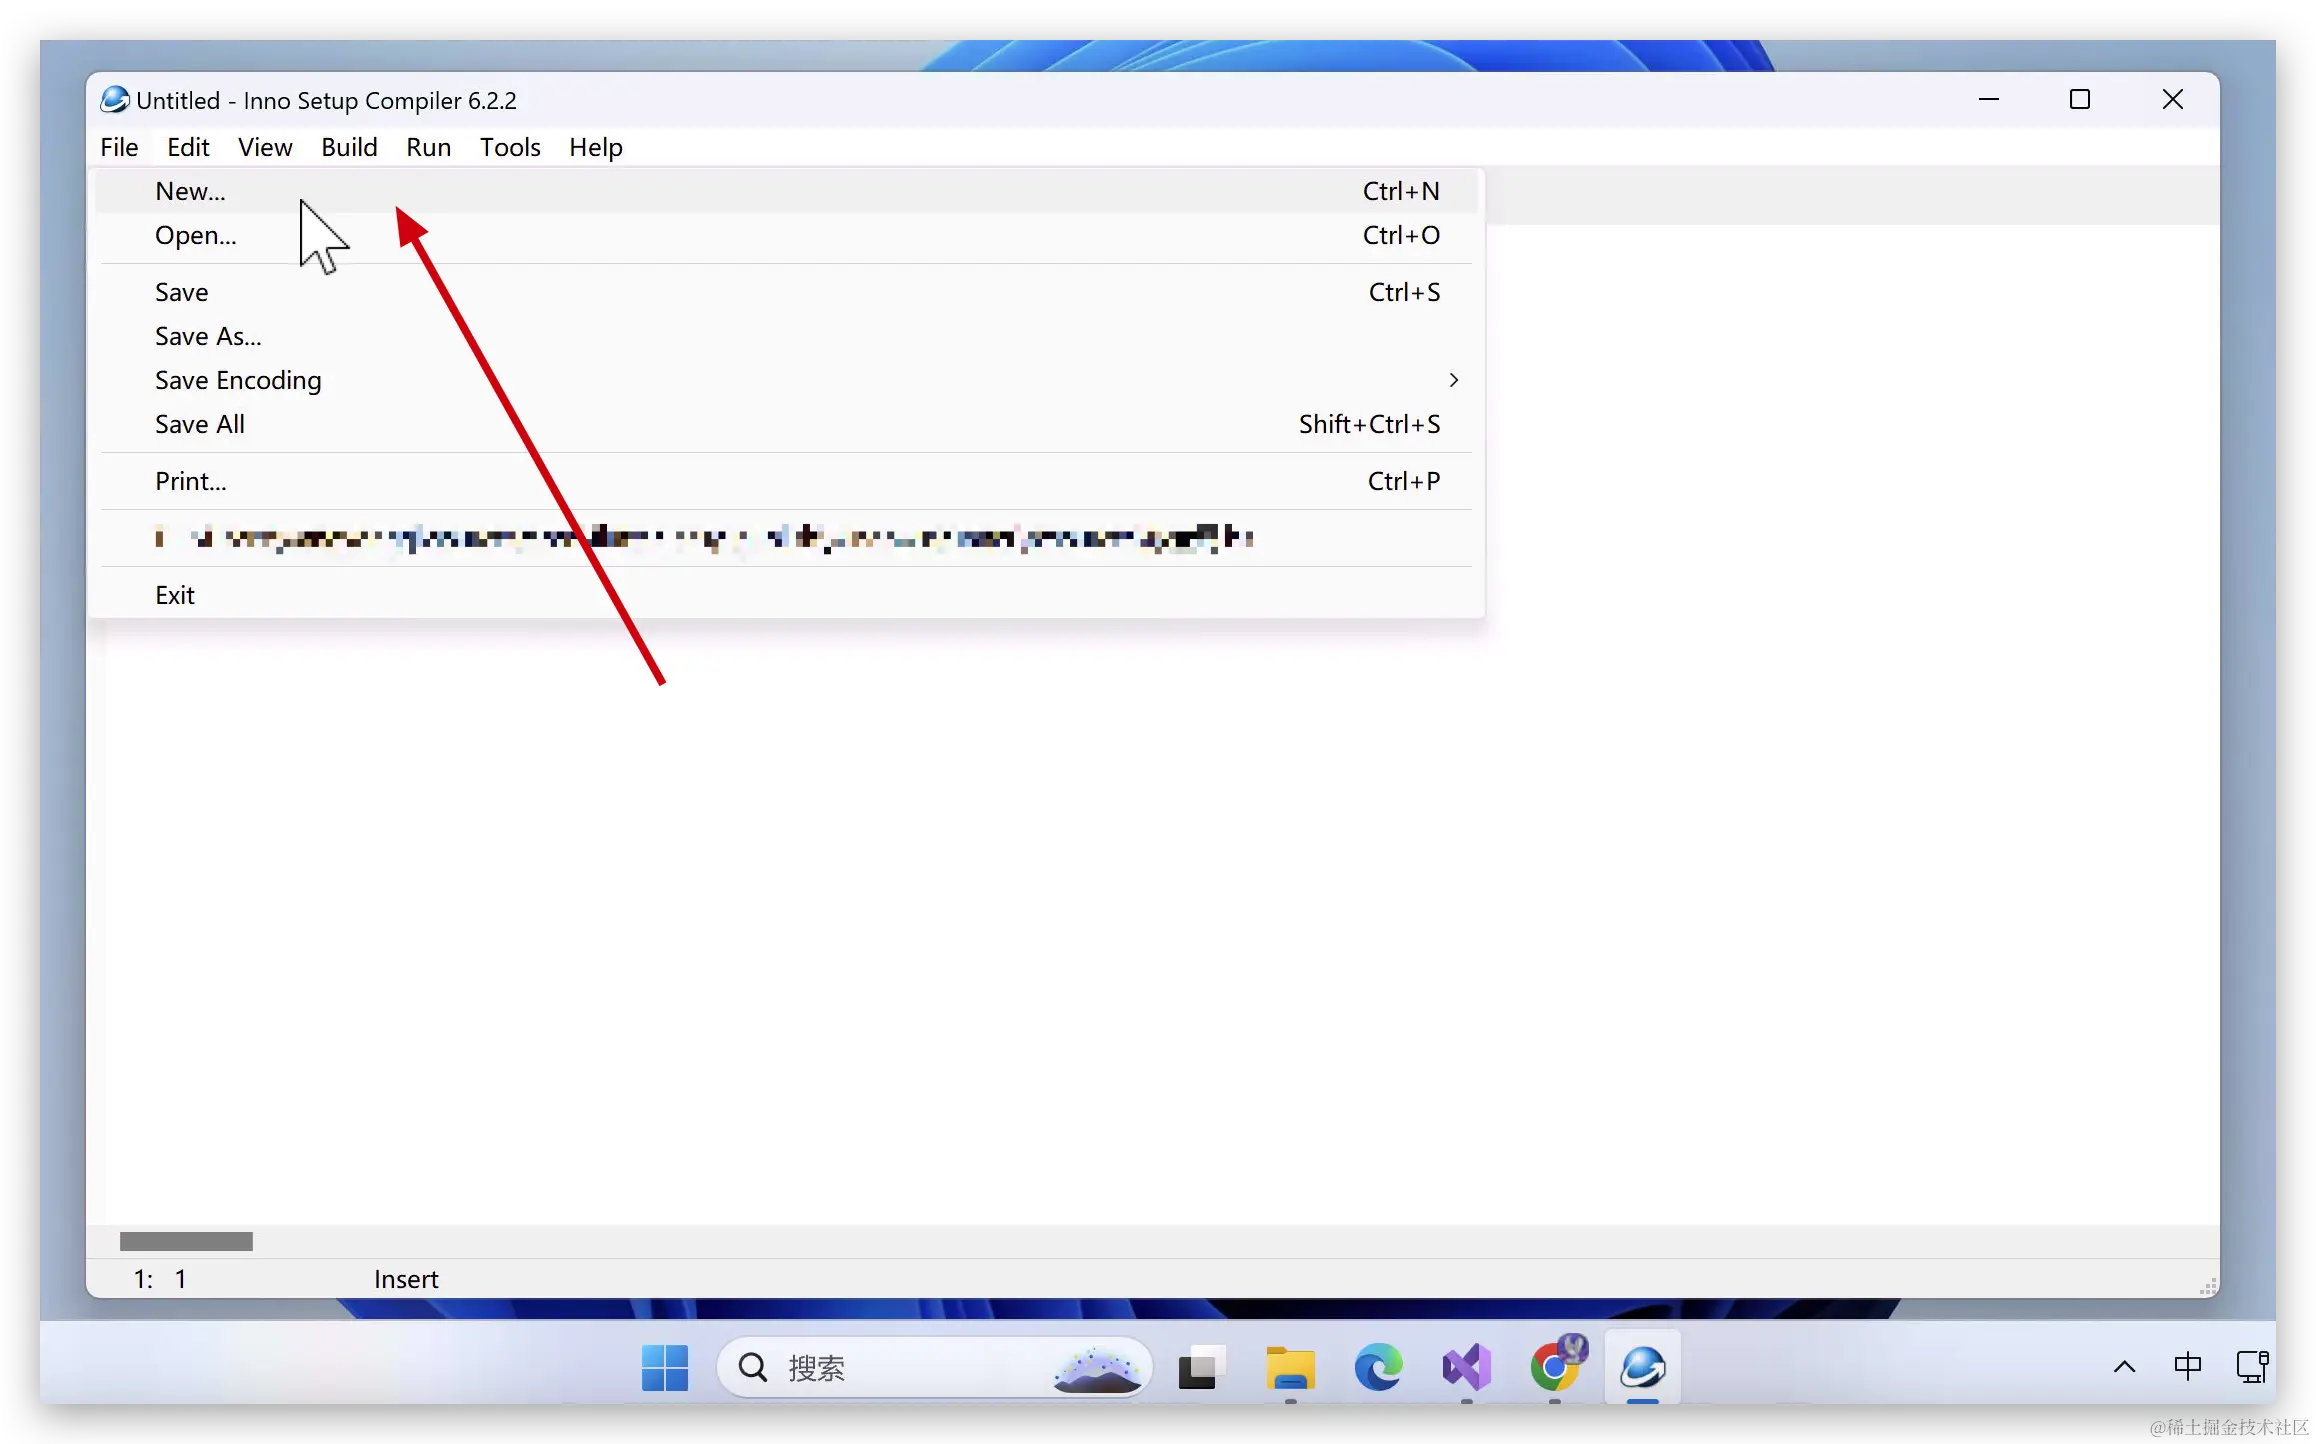The width and height of the screenshot is (2316, 1444).
Task: Open the blurred recent file entry
Action: pos(786,538)
